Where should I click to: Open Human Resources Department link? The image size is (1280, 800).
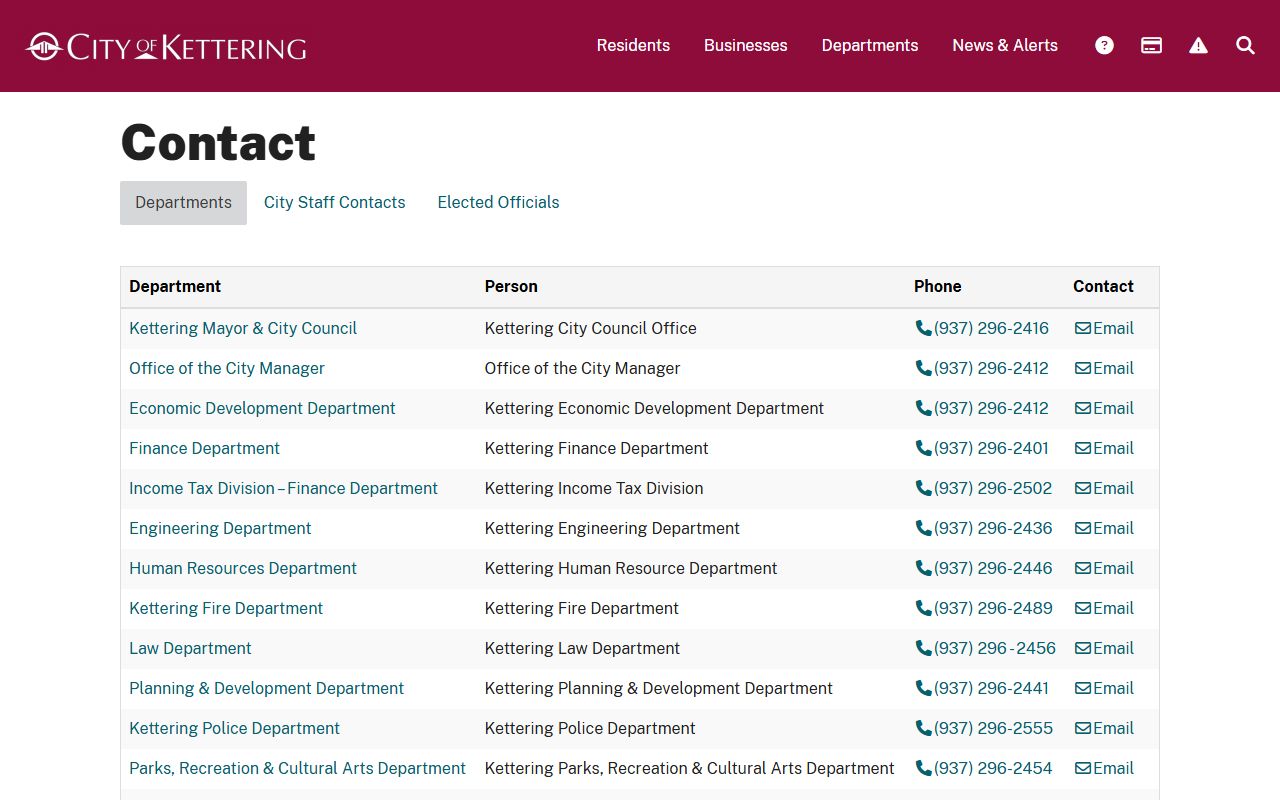243,568
